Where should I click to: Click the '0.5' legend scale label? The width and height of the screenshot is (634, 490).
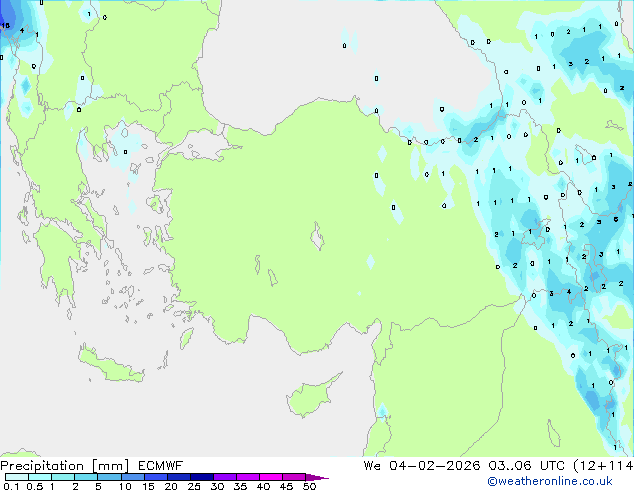(x=35, y=486)
